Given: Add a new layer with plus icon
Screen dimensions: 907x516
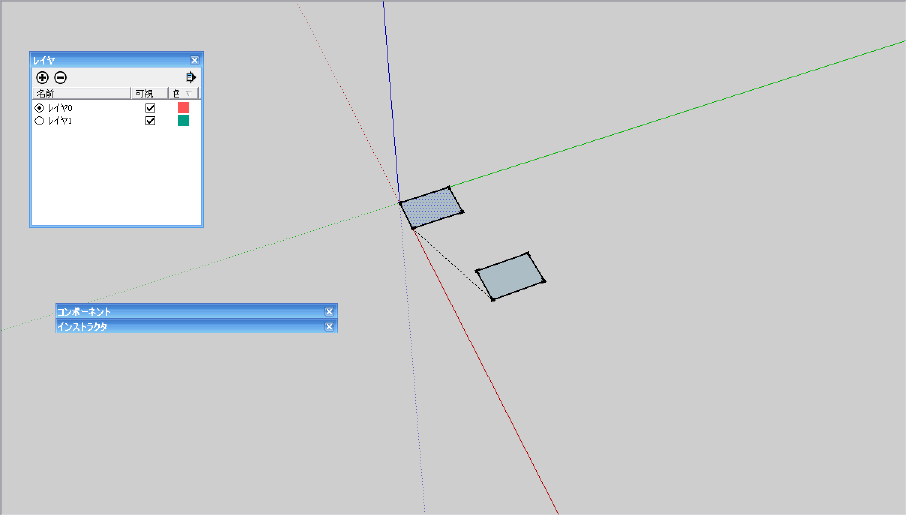Looking at the screenshot, I should point(42,78).
